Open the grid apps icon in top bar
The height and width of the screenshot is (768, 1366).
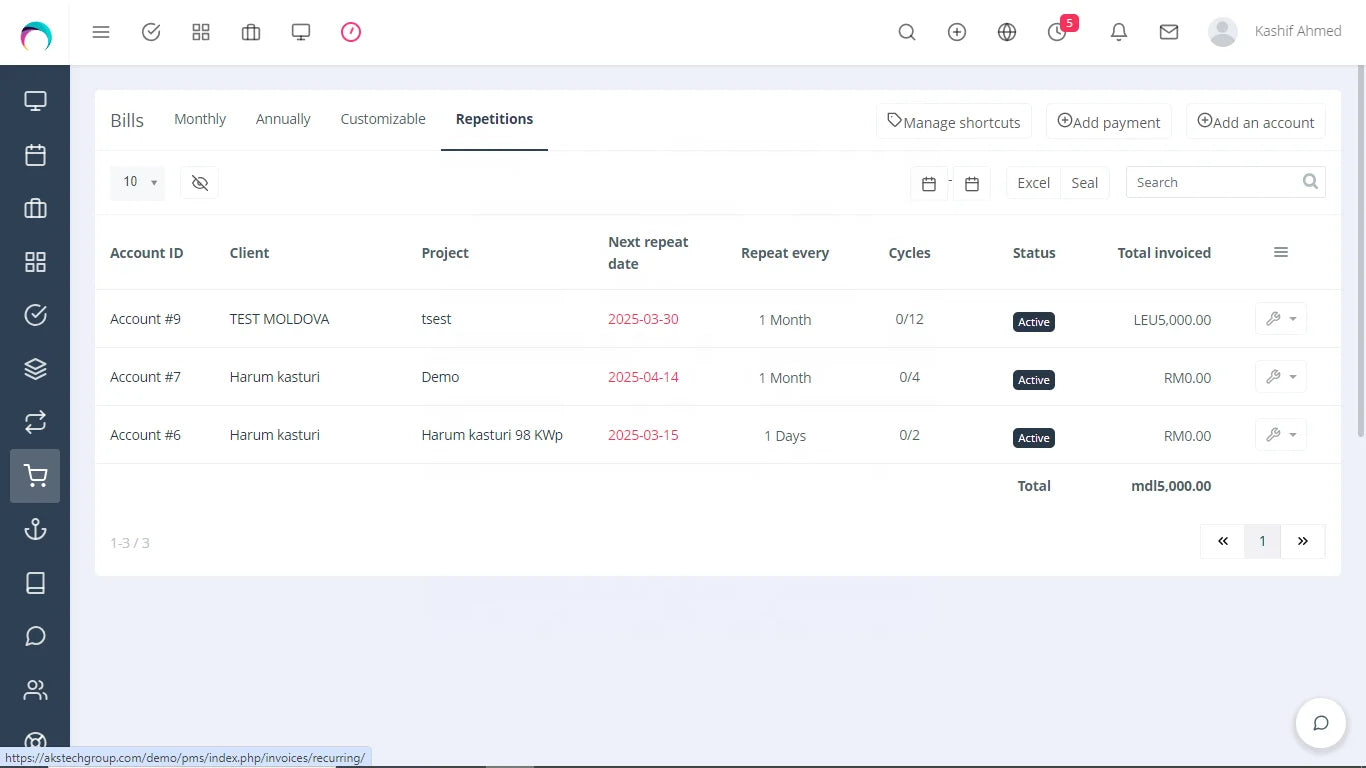[x=201, y=32]
